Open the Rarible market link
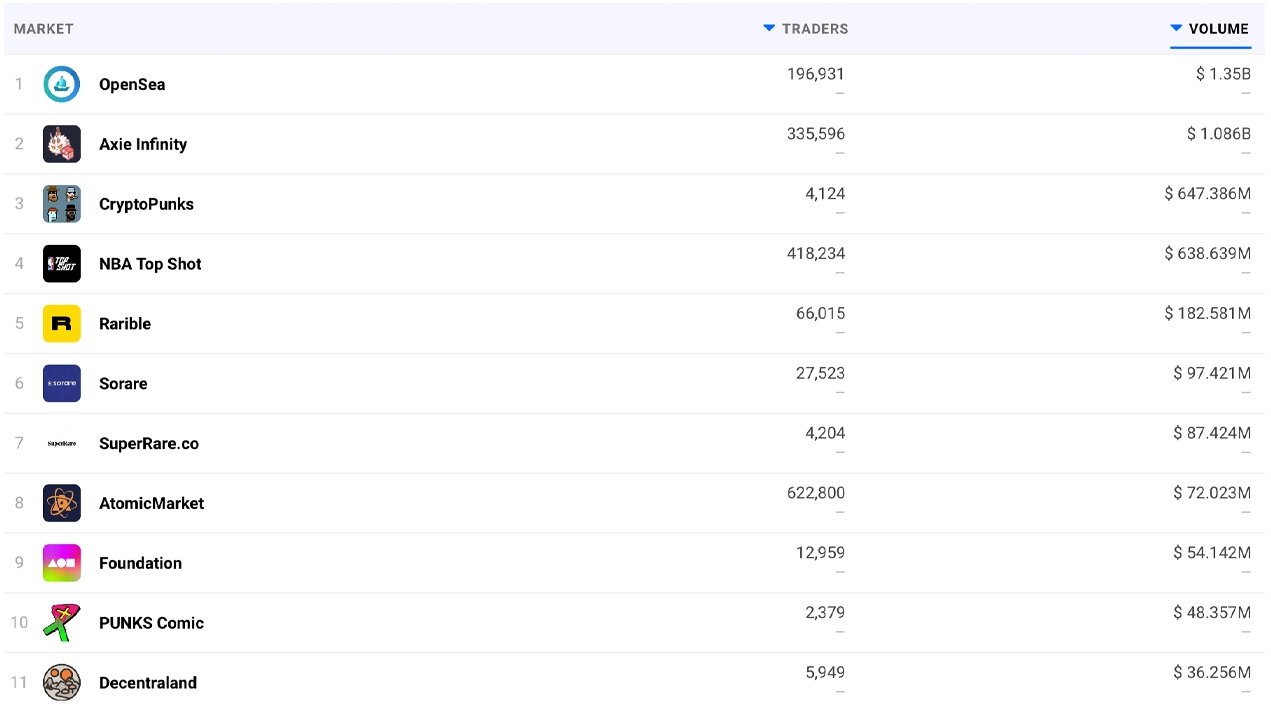Image resolution: width=1271 pixels, height=711 pixels. coord(125,324)
